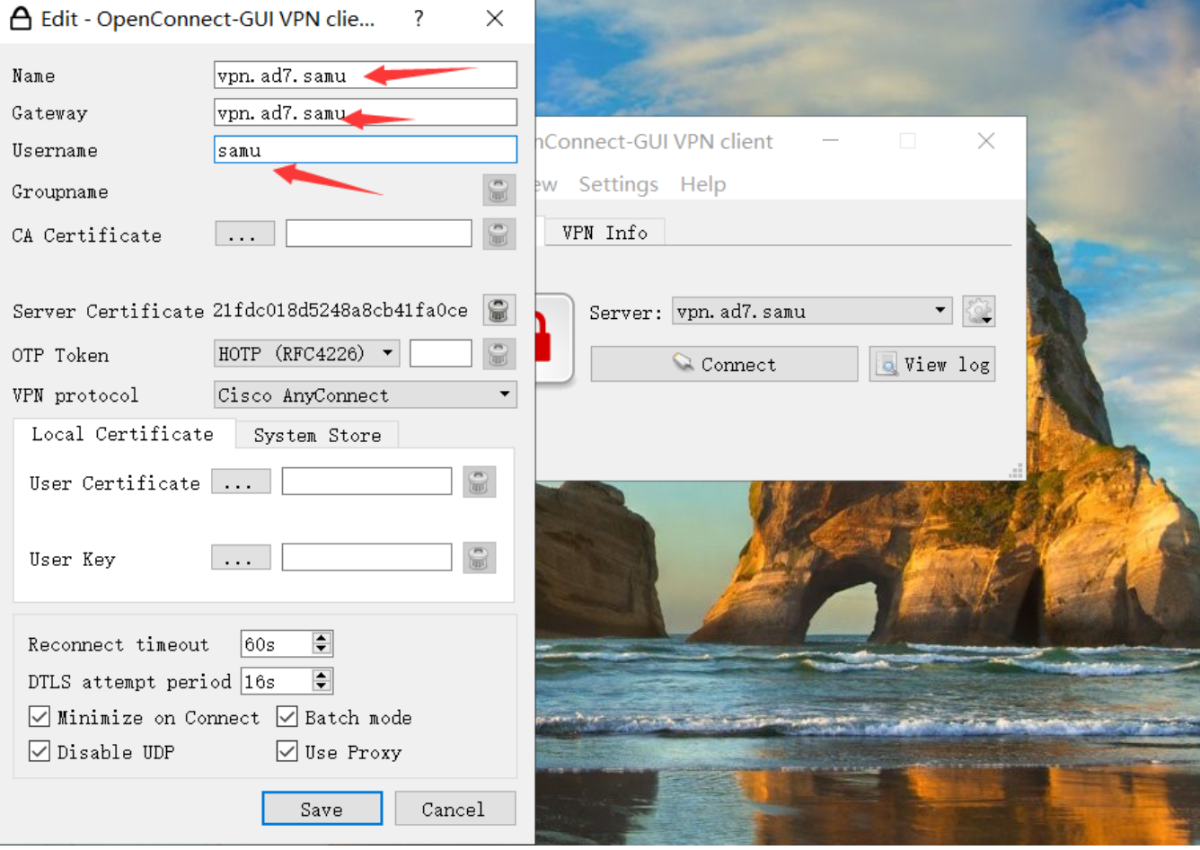The image size is (1200, 850).
Task: Uncheck the Disable UDP checkbox
Action: click(39, 751)
